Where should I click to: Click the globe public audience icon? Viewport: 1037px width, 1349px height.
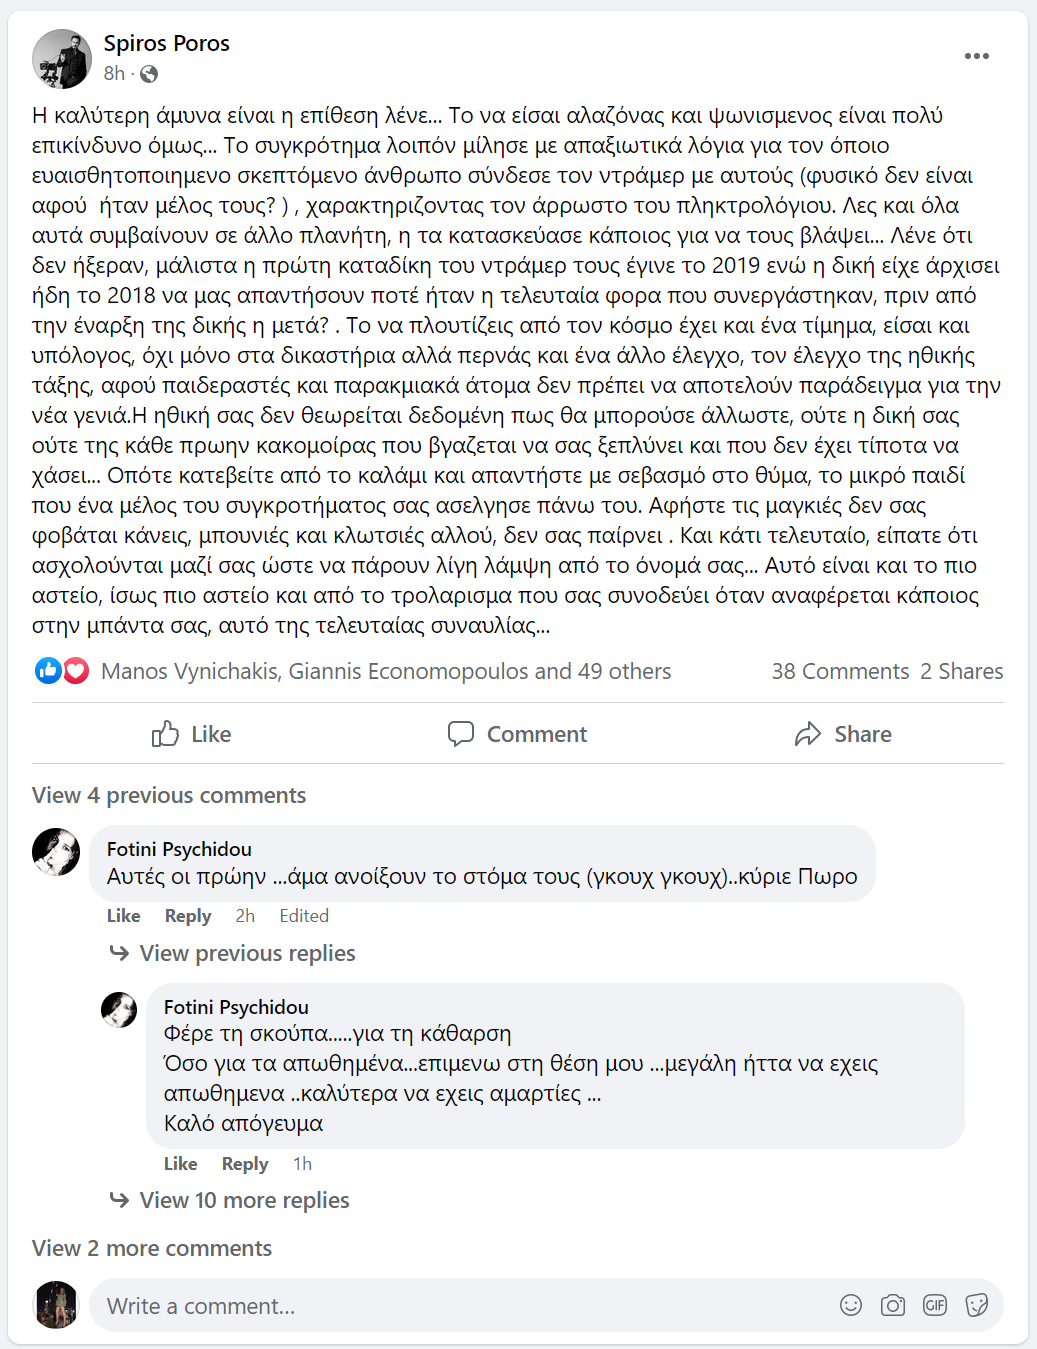point(149,74)
